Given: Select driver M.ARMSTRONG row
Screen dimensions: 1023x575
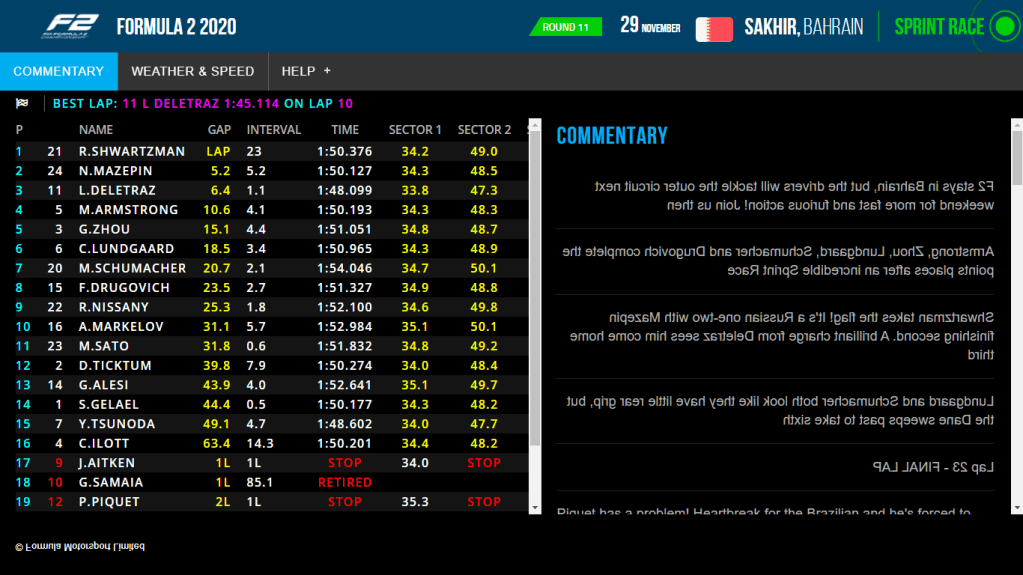Looking at the screenshot, I should tap(271, 210).
